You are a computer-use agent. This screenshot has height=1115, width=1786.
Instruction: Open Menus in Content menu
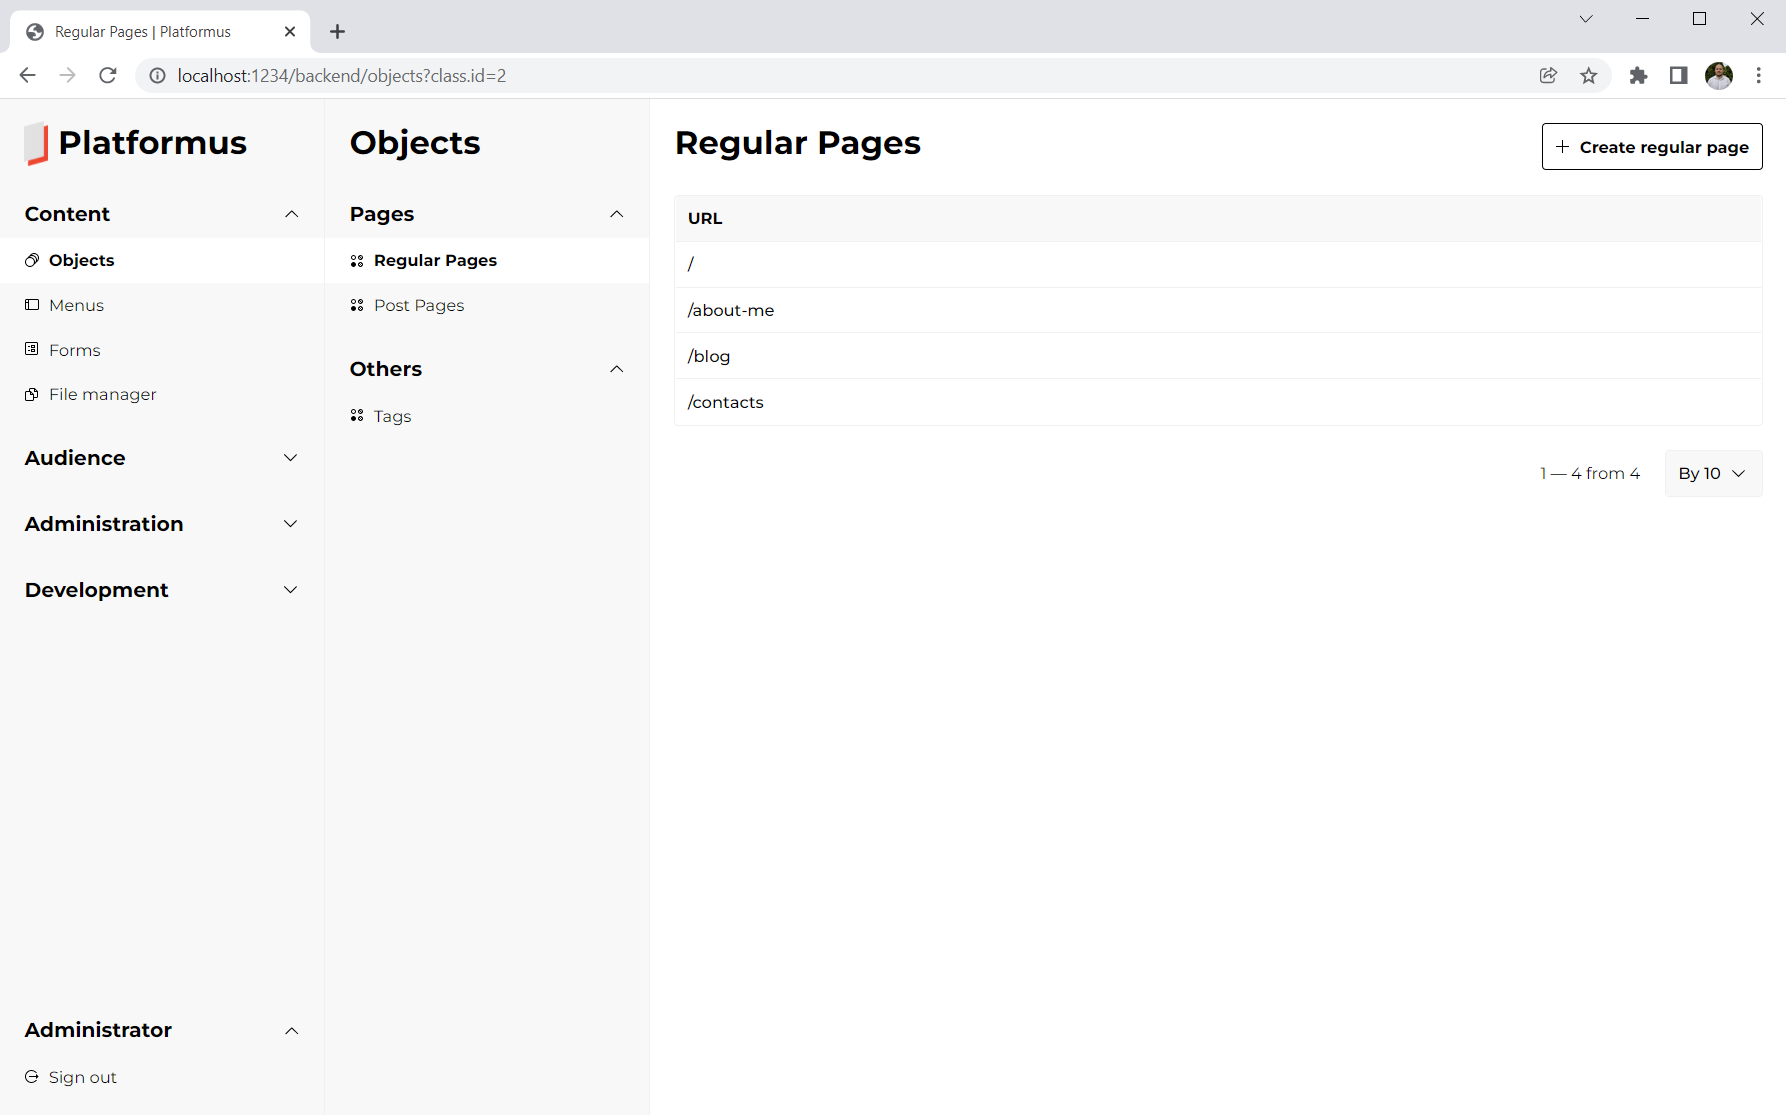(x=162, y=305)
